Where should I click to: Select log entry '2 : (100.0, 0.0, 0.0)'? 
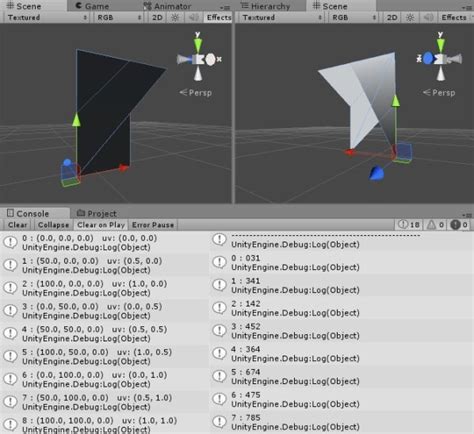tap(105, 288)
